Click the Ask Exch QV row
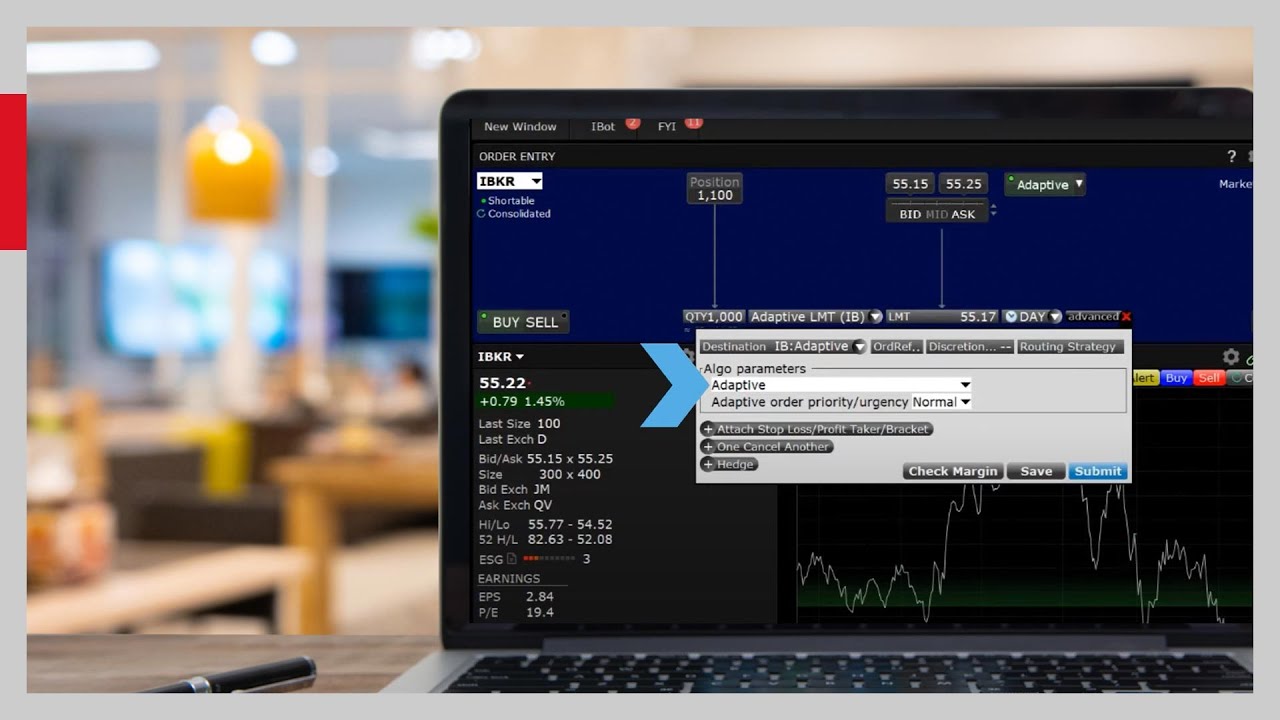The height and width of the screenshot is (720, 1280). (x=515, y=505)
